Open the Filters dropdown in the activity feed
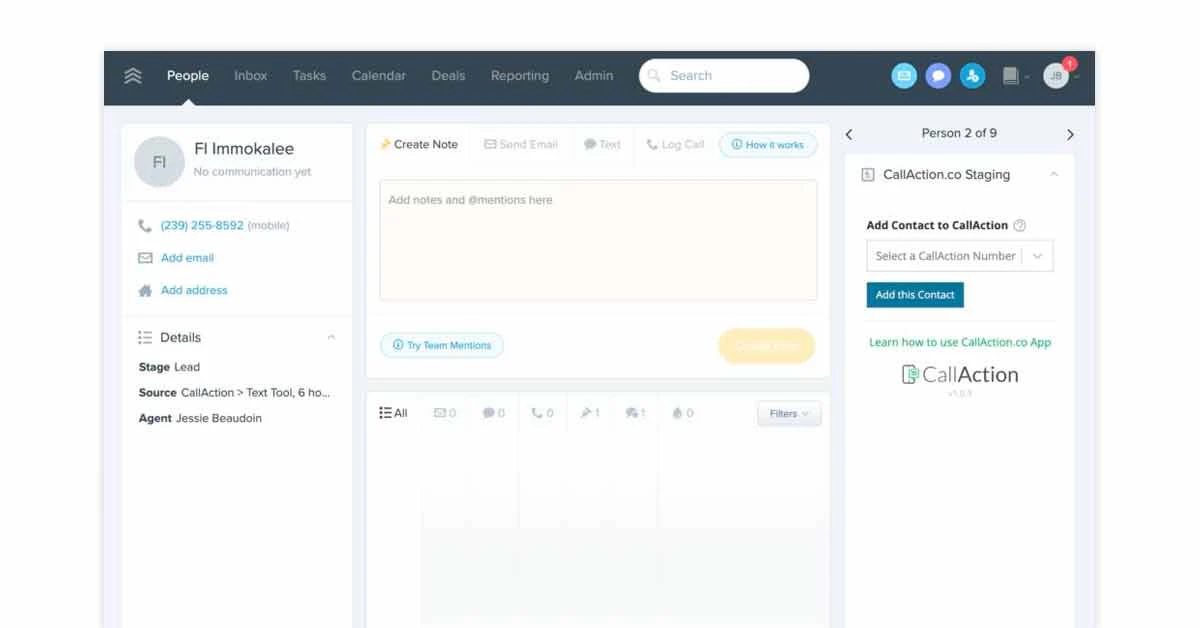1200x628 pixels. tap(788, 412)
